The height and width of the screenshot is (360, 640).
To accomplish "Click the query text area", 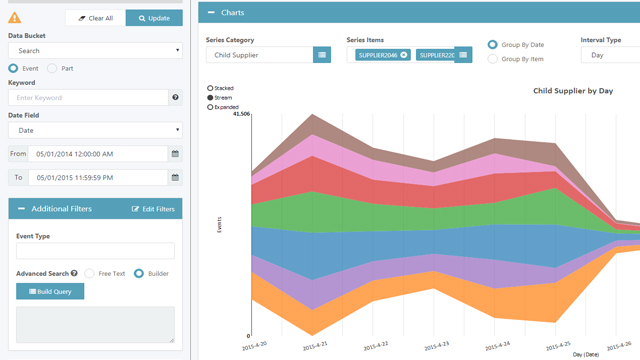I will [96, 324].
